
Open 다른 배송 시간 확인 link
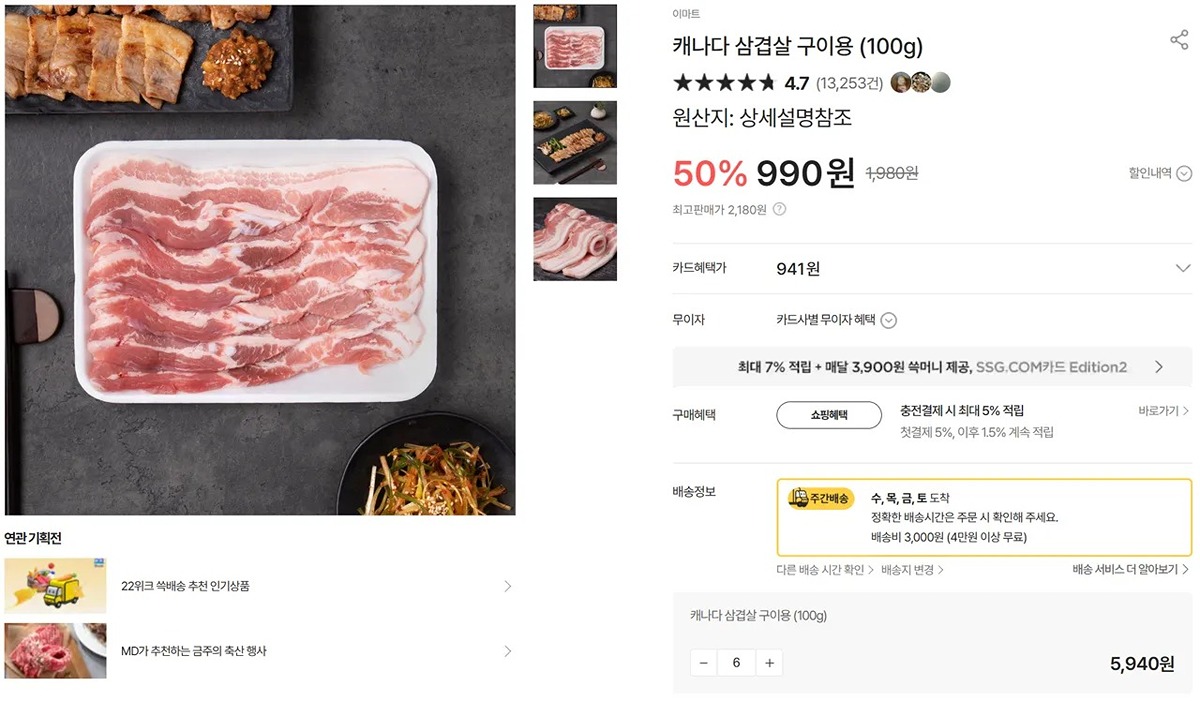pyautogui.click(x=824, y=570)
